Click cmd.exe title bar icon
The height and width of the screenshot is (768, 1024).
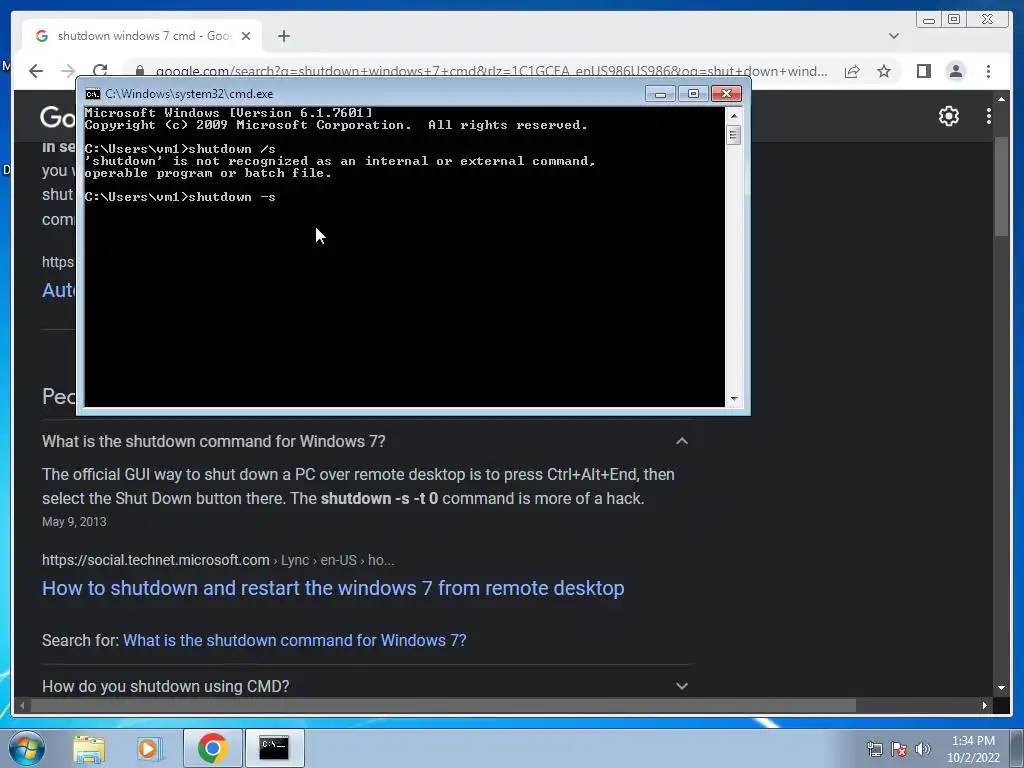point(93,94)
